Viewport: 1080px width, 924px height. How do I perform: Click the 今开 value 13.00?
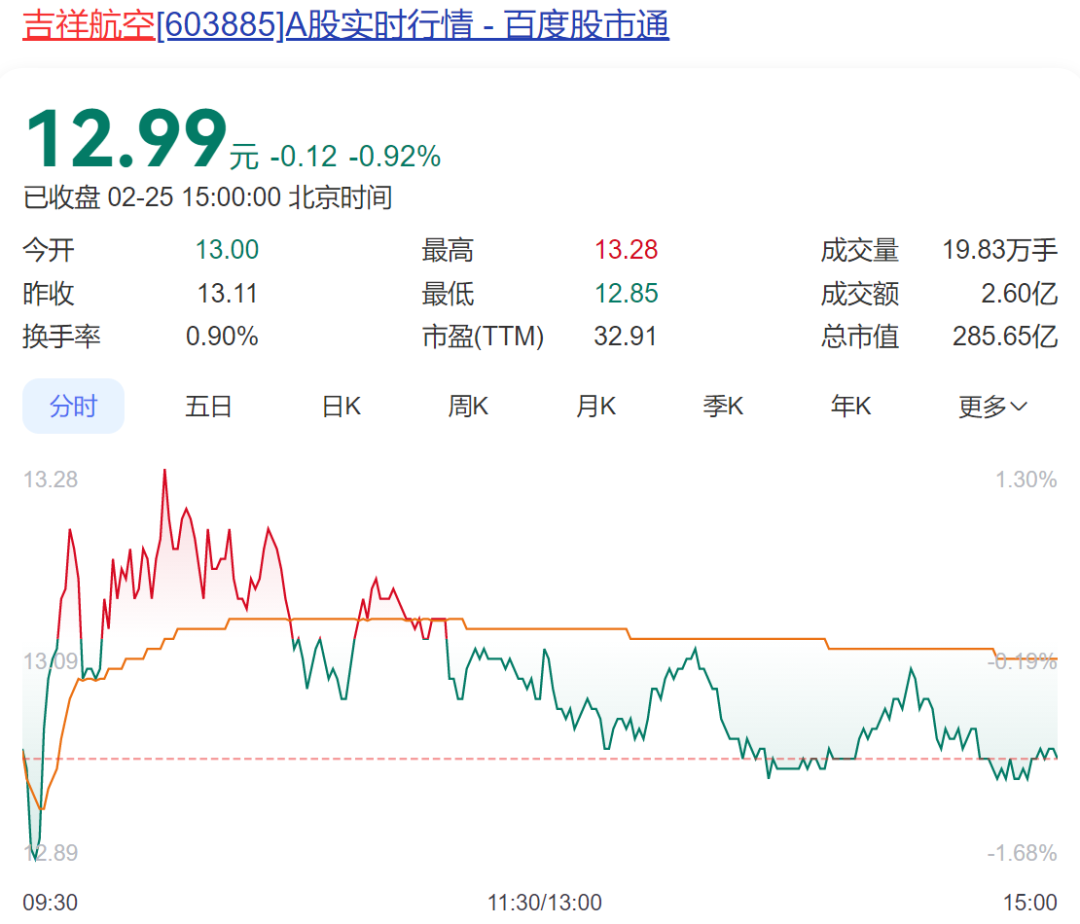coord(227,250)
